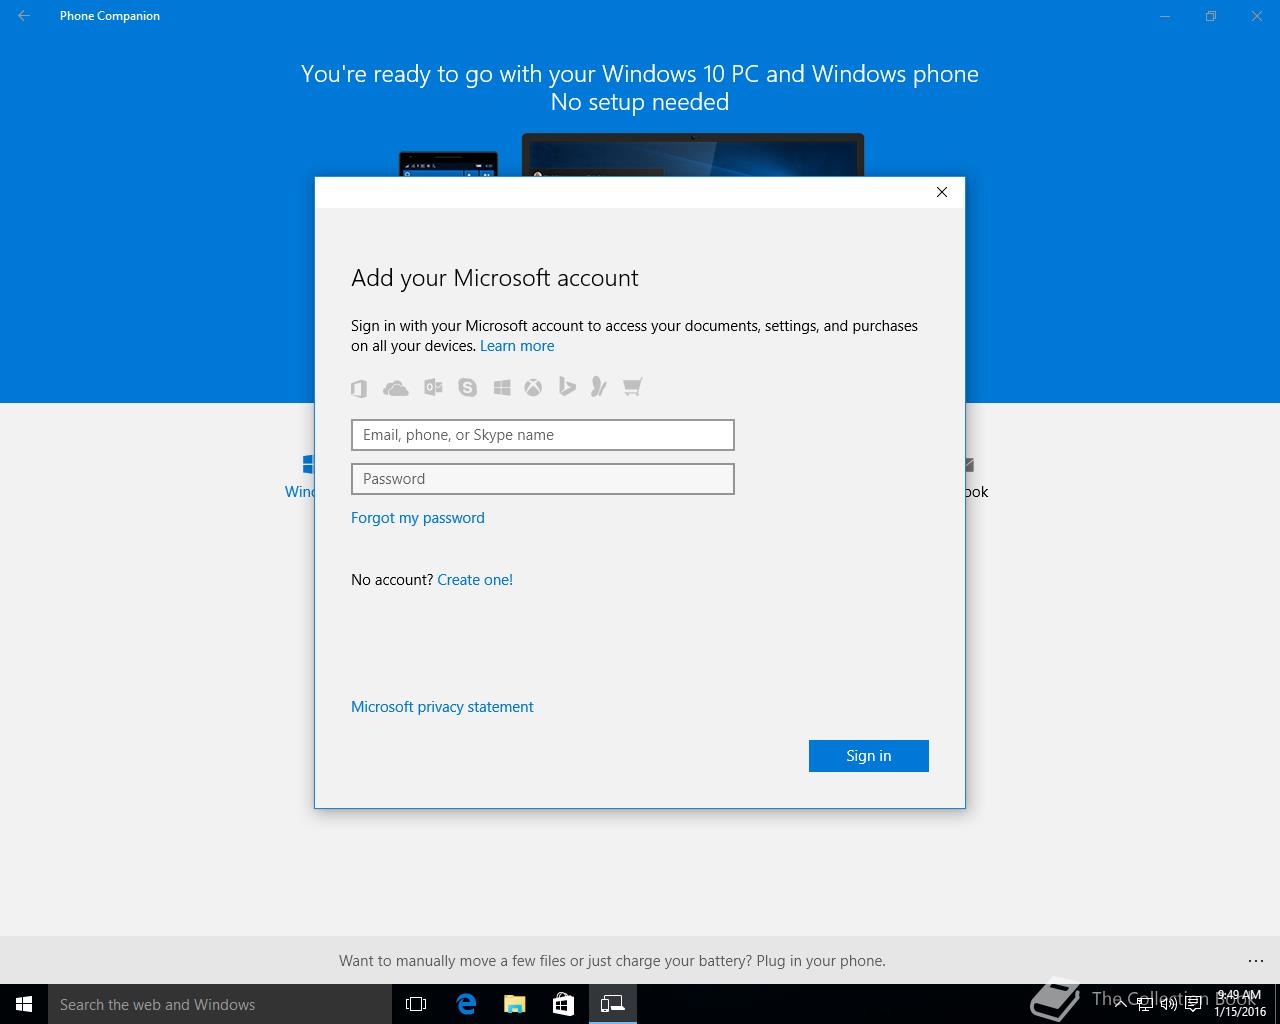
Task: Restore down the Phone Companion window
Action: click(1211, 16)
